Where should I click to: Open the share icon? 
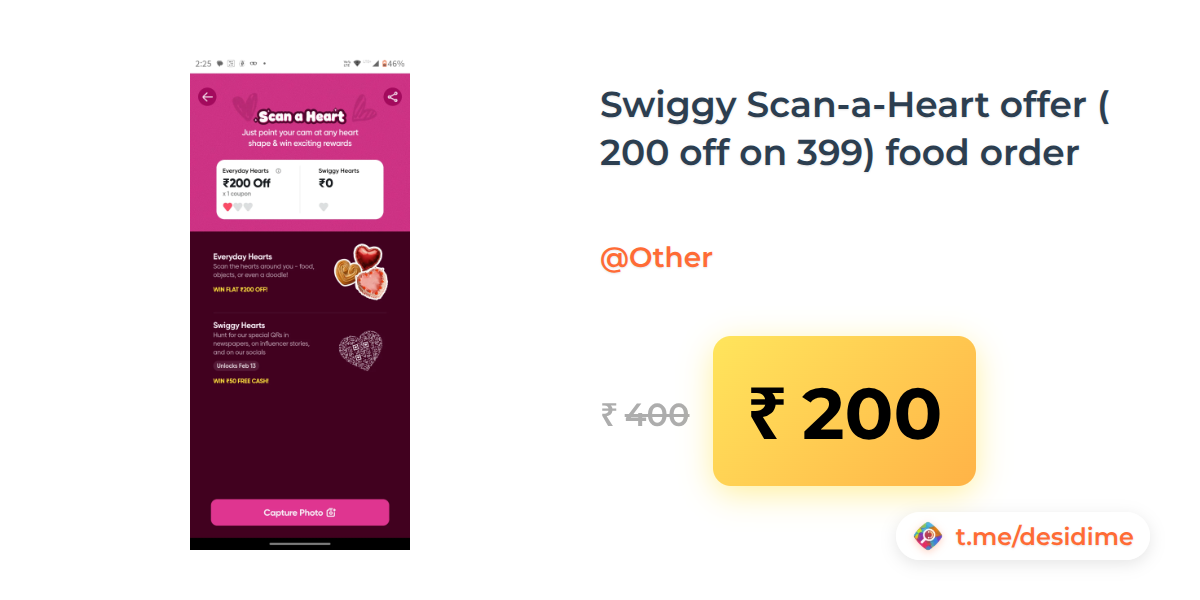(392, 97)
